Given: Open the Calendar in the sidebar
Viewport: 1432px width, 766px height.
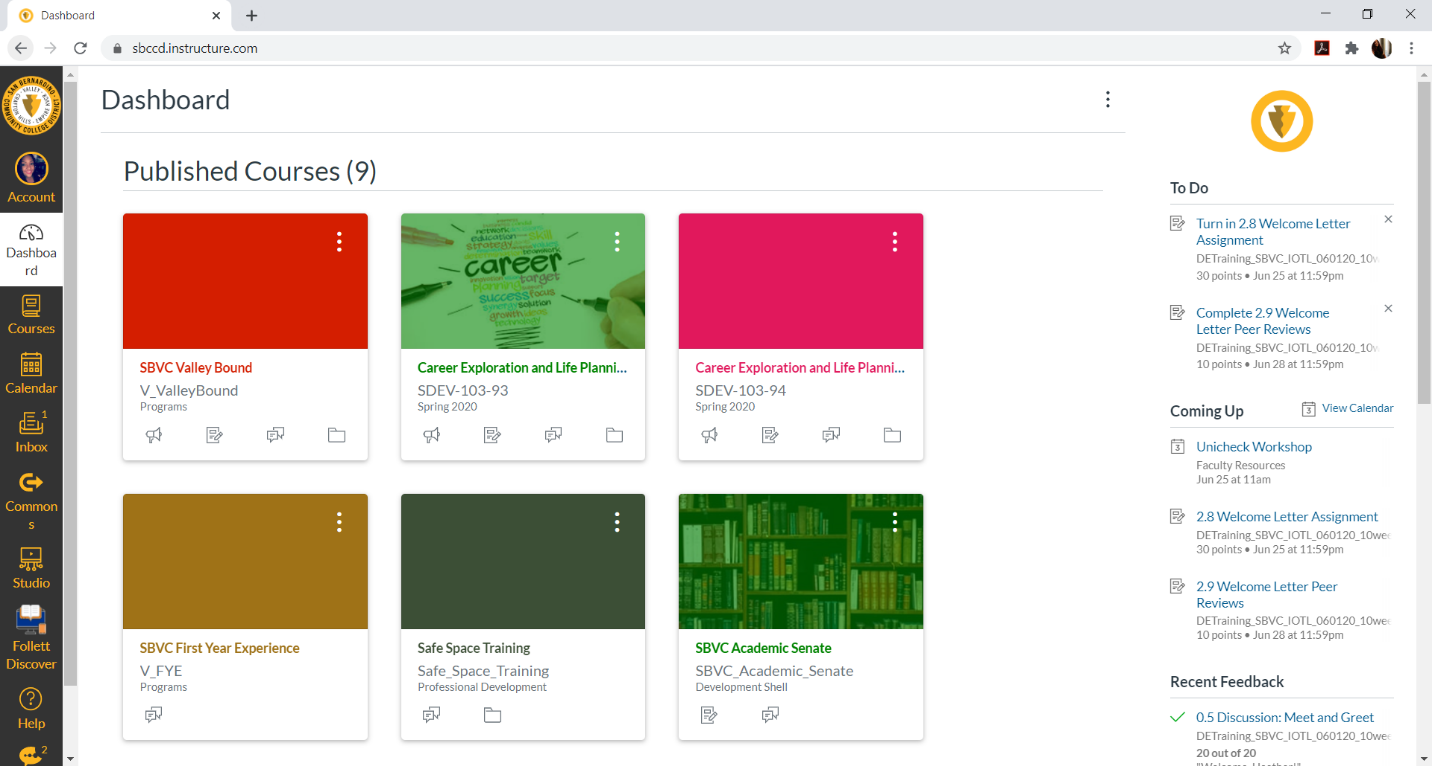Looking at the screenshot, I should click(x=31, y=374).
